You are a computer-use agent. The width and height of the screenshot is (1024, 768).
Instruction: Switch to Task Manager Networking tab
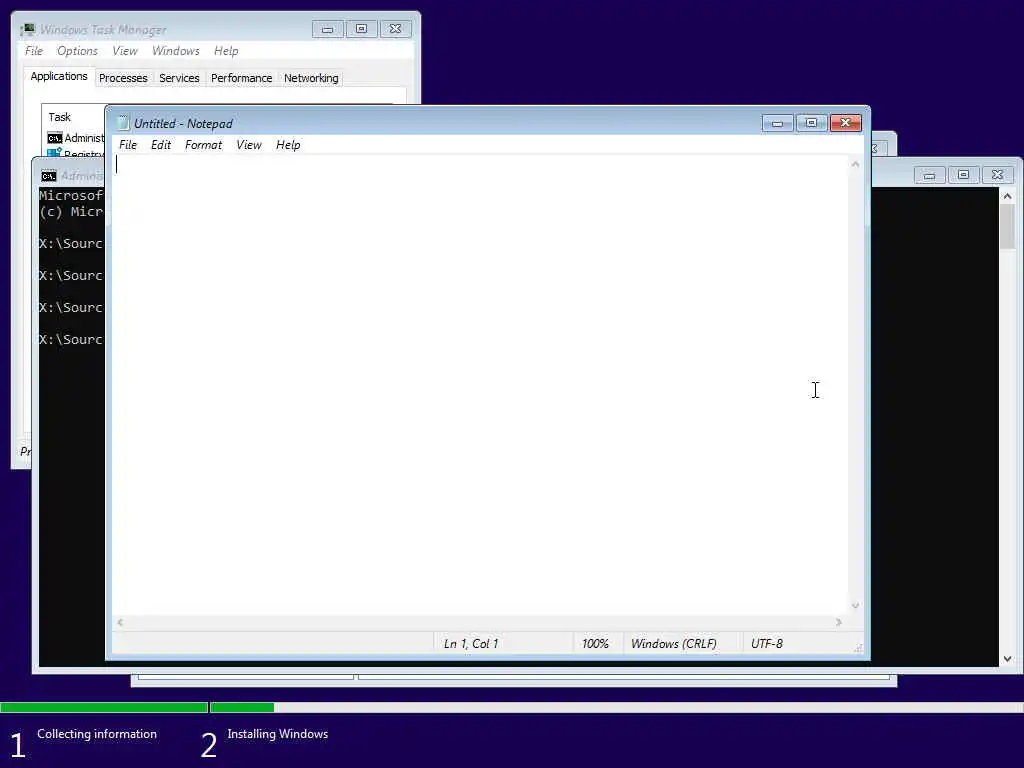311,78
